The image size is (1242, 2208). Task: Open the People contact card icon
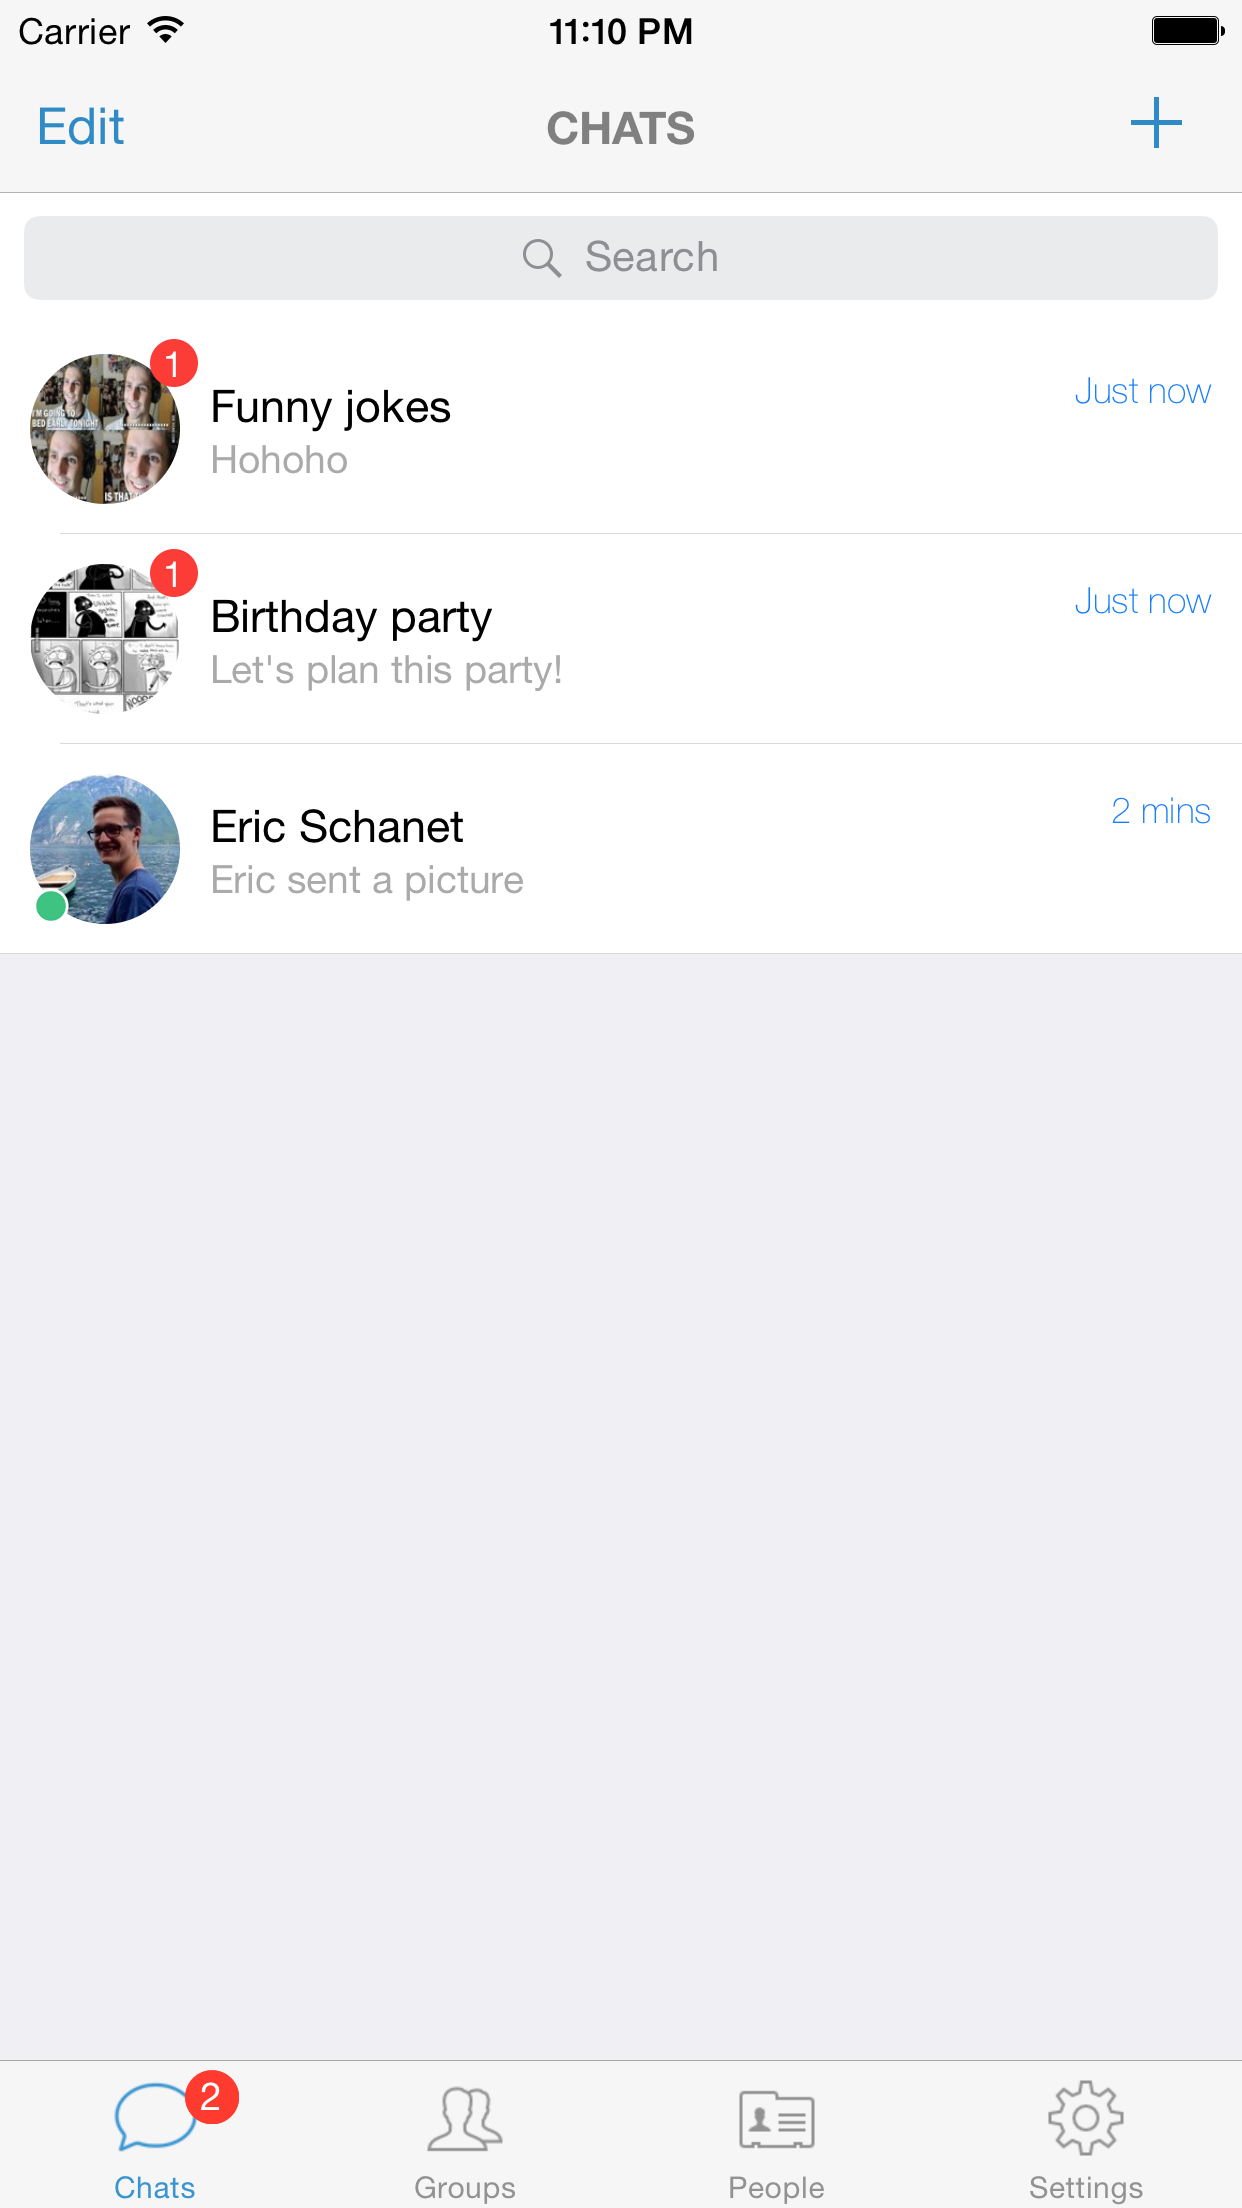click(x=776, y=2120)
